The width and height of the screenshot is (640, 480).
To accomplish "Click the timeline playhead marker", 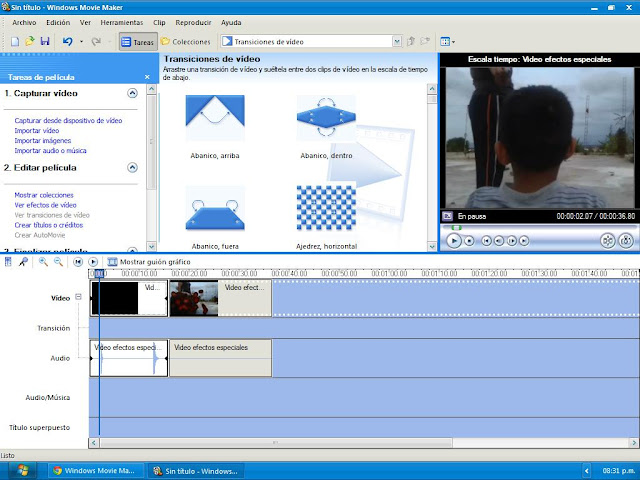I will pos(99,274).
